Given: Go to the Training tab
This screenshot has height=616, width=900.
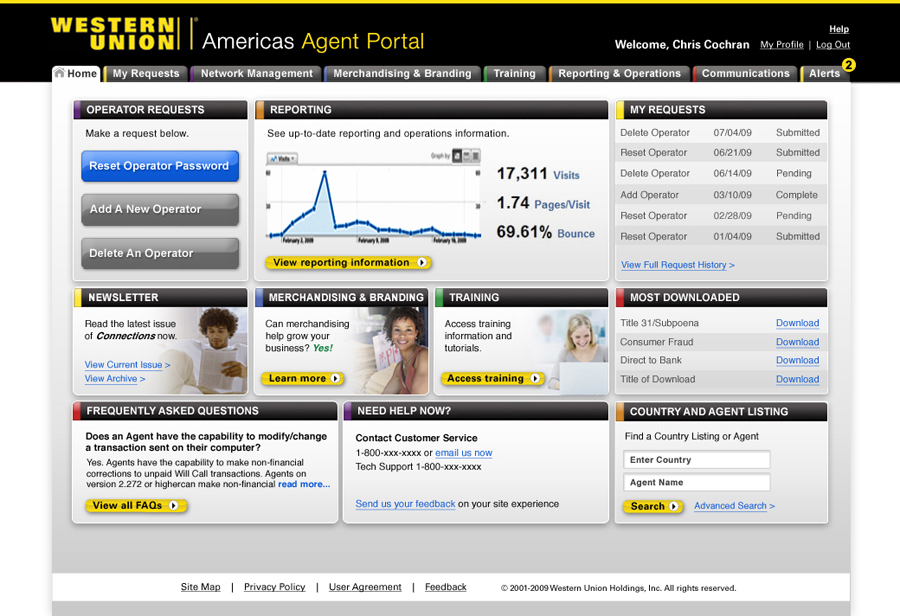Looking at the screenshot, I should [514, 73].
